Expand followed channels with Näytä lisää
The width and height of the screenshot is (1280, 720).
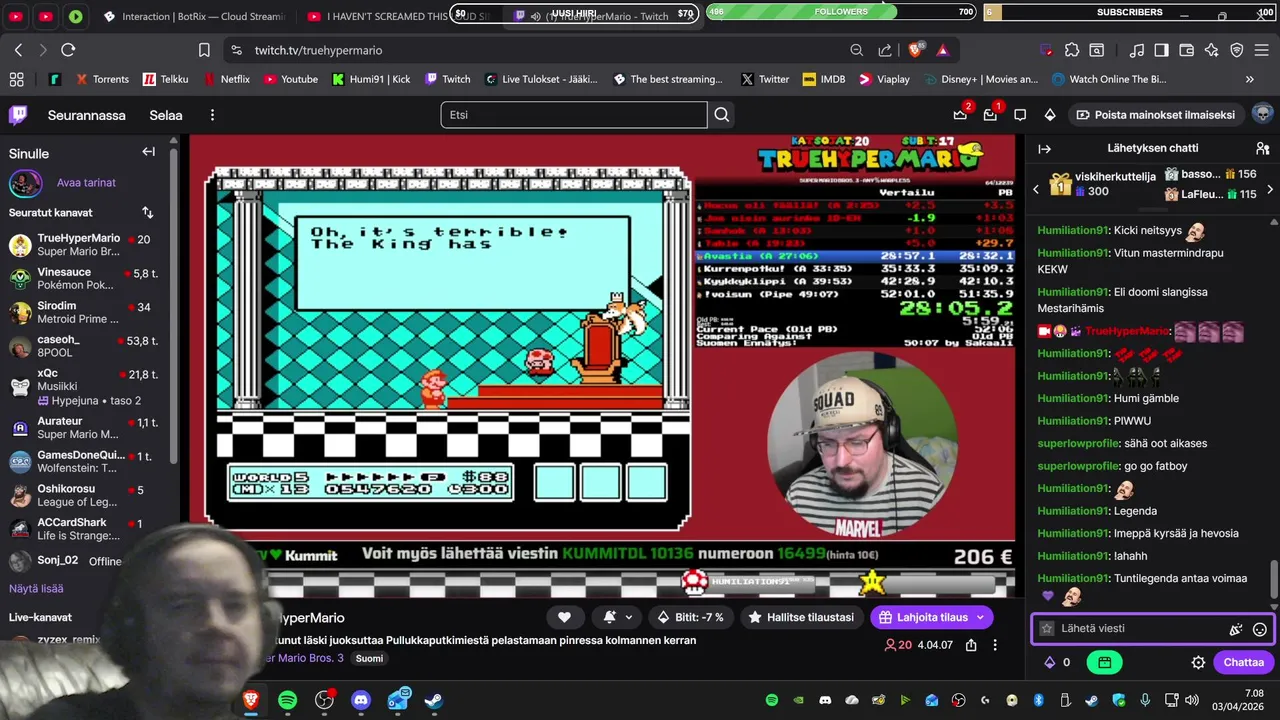(x=36, y=589)
